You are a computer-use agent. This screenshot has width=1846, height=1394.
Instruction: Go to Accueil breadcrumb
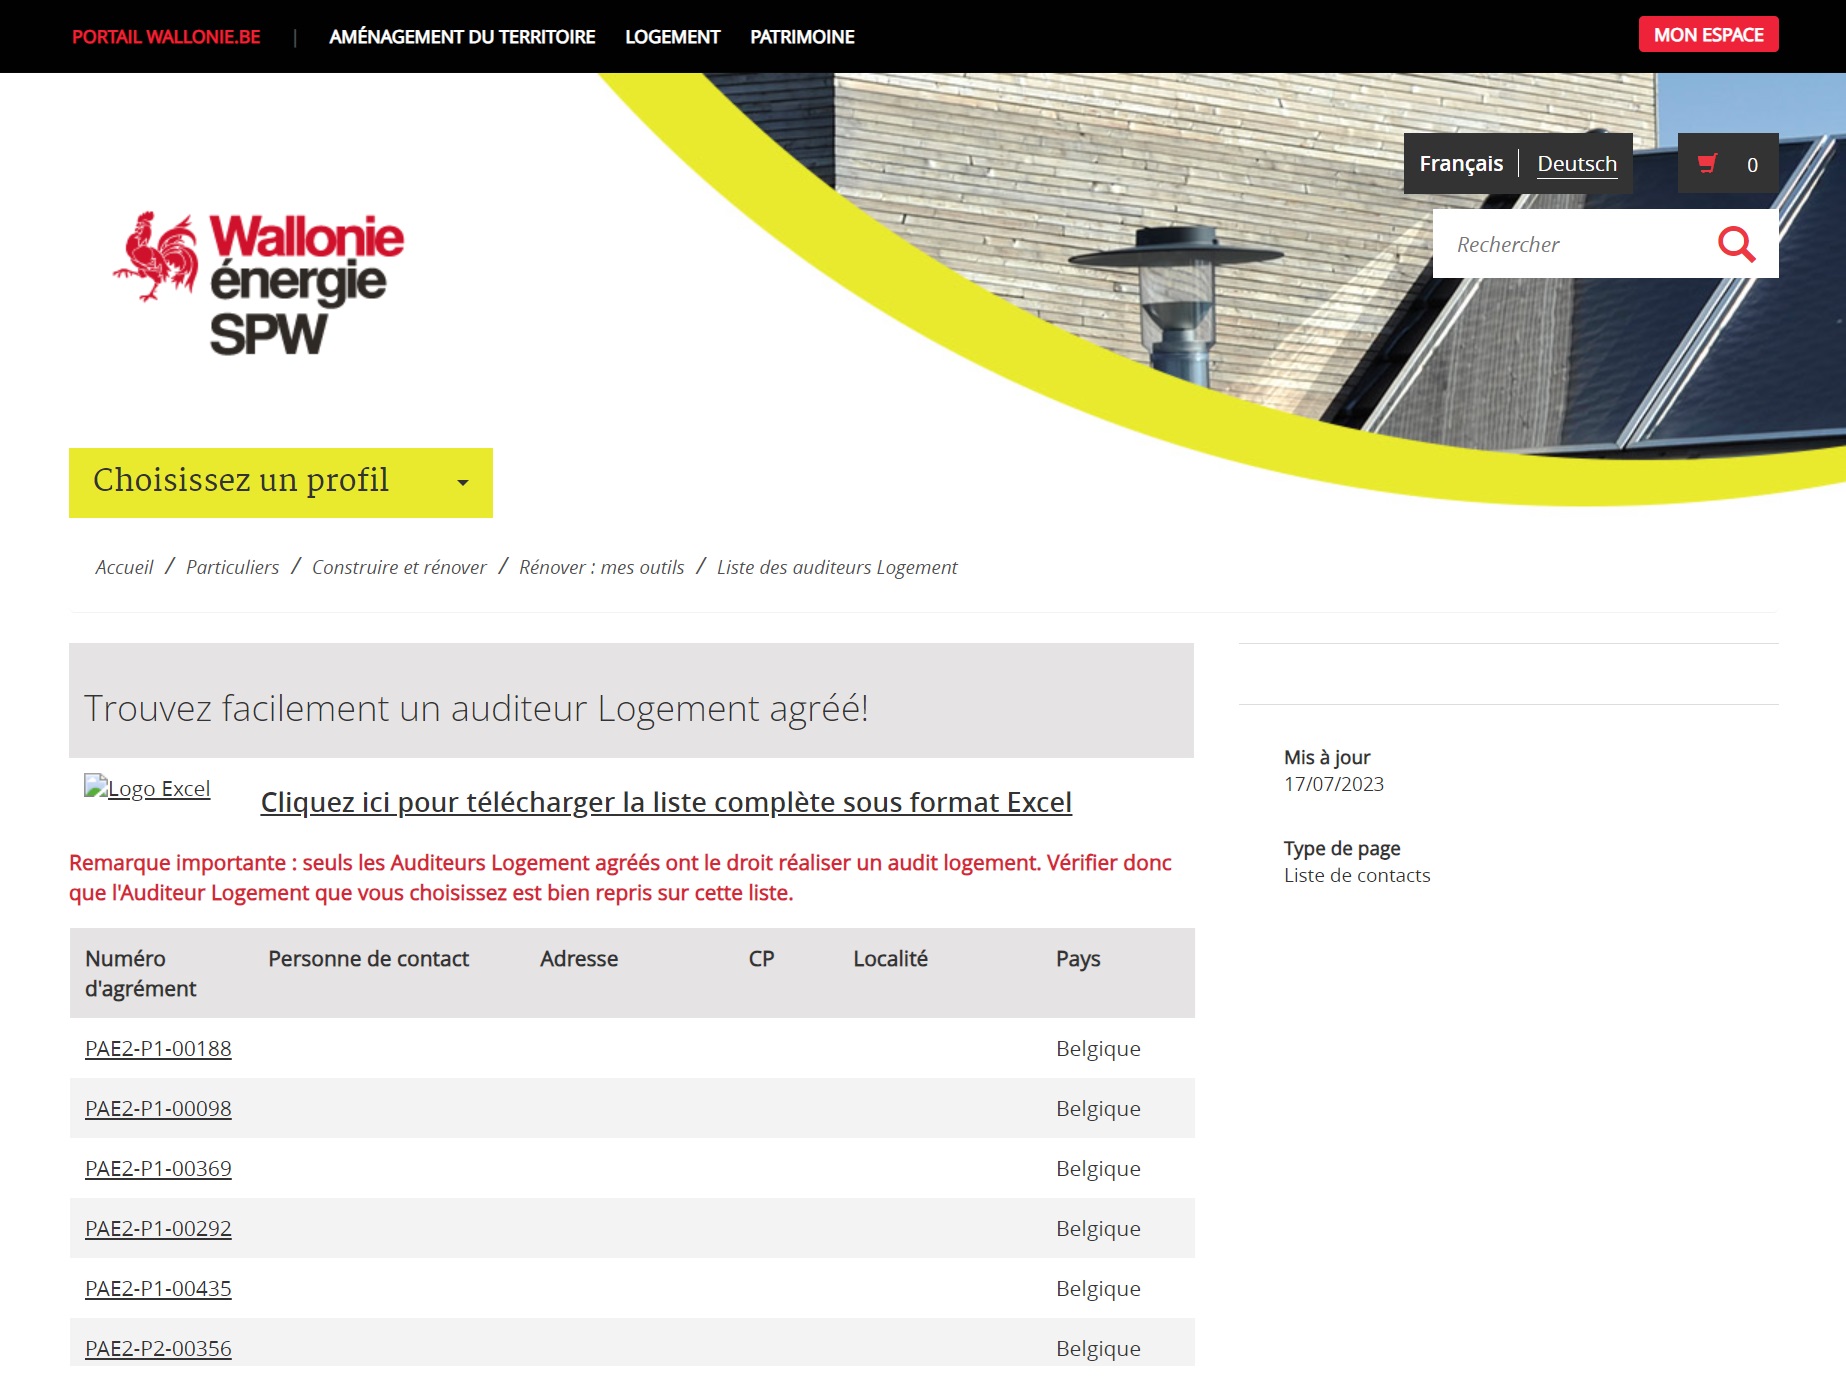point(124,567)
